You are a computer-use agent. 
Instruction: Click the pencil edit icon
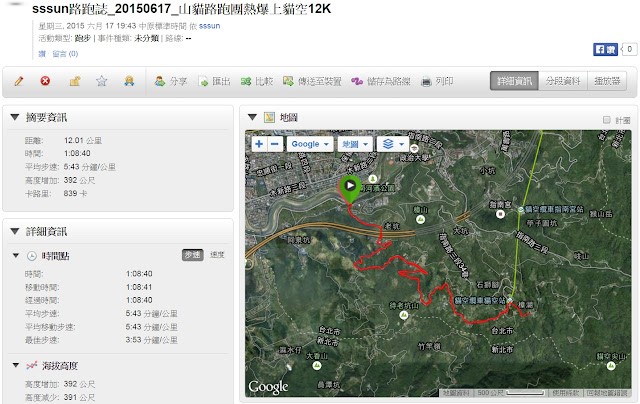18,81
